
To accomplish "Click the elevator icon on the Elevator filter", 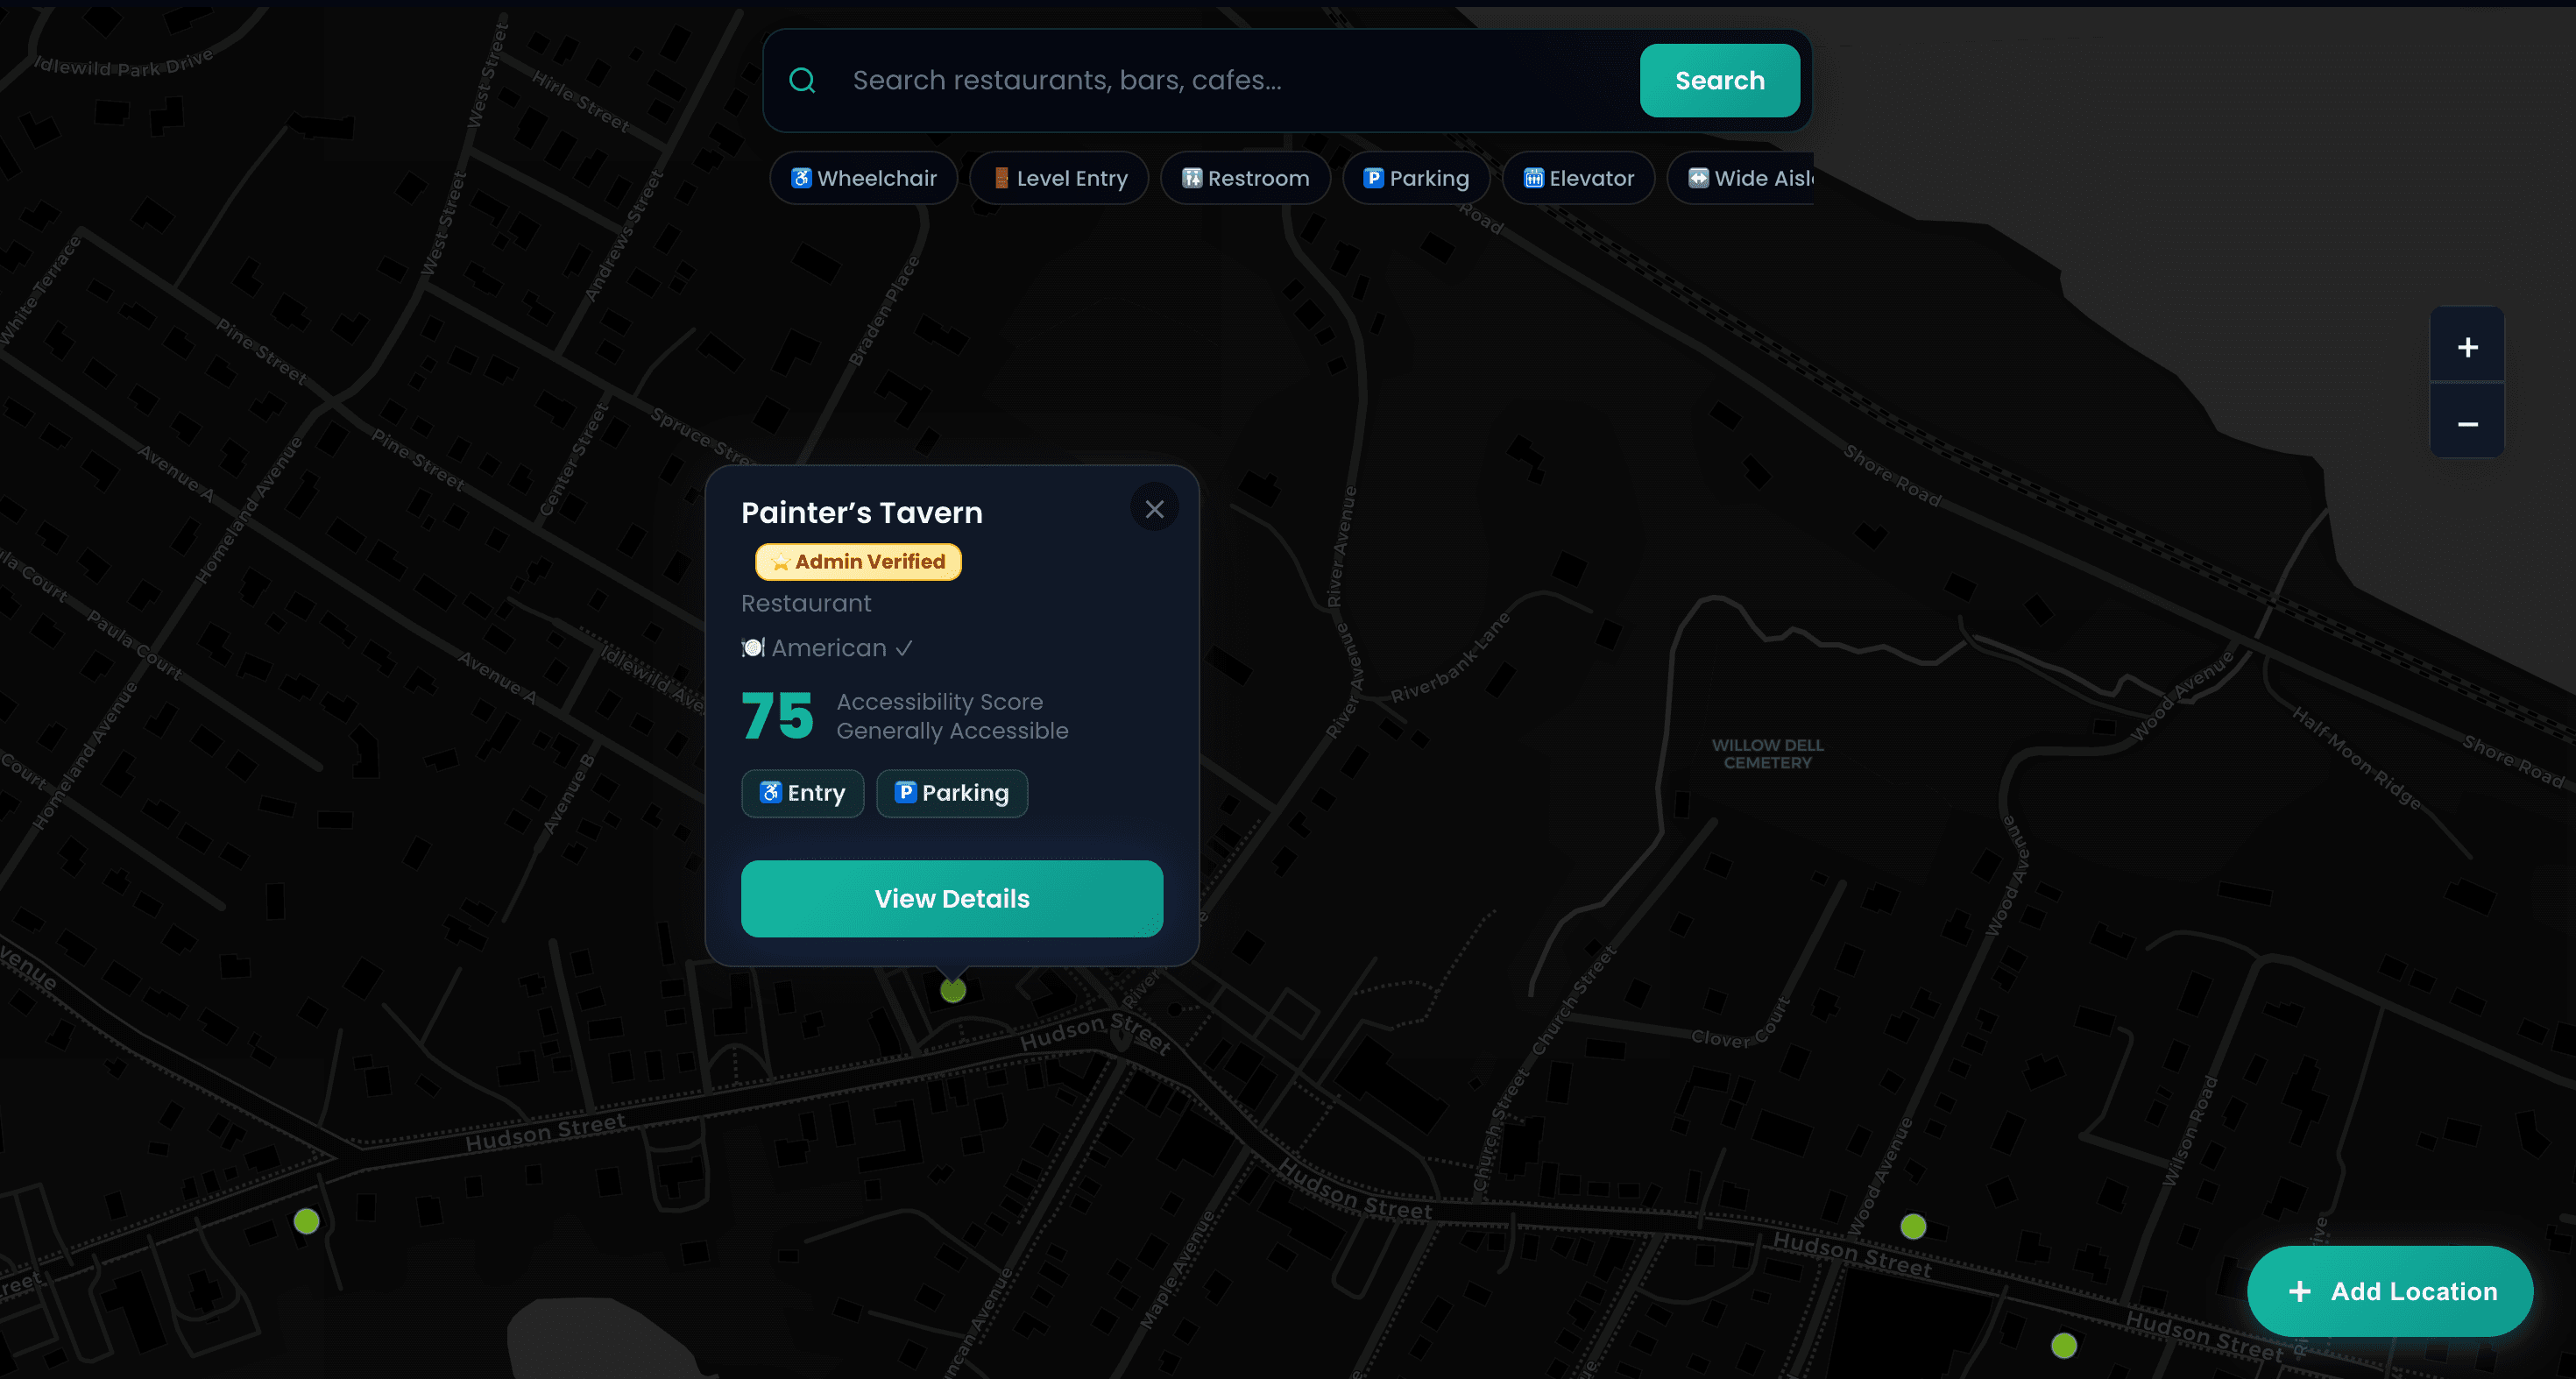I will coord(1534,178).
